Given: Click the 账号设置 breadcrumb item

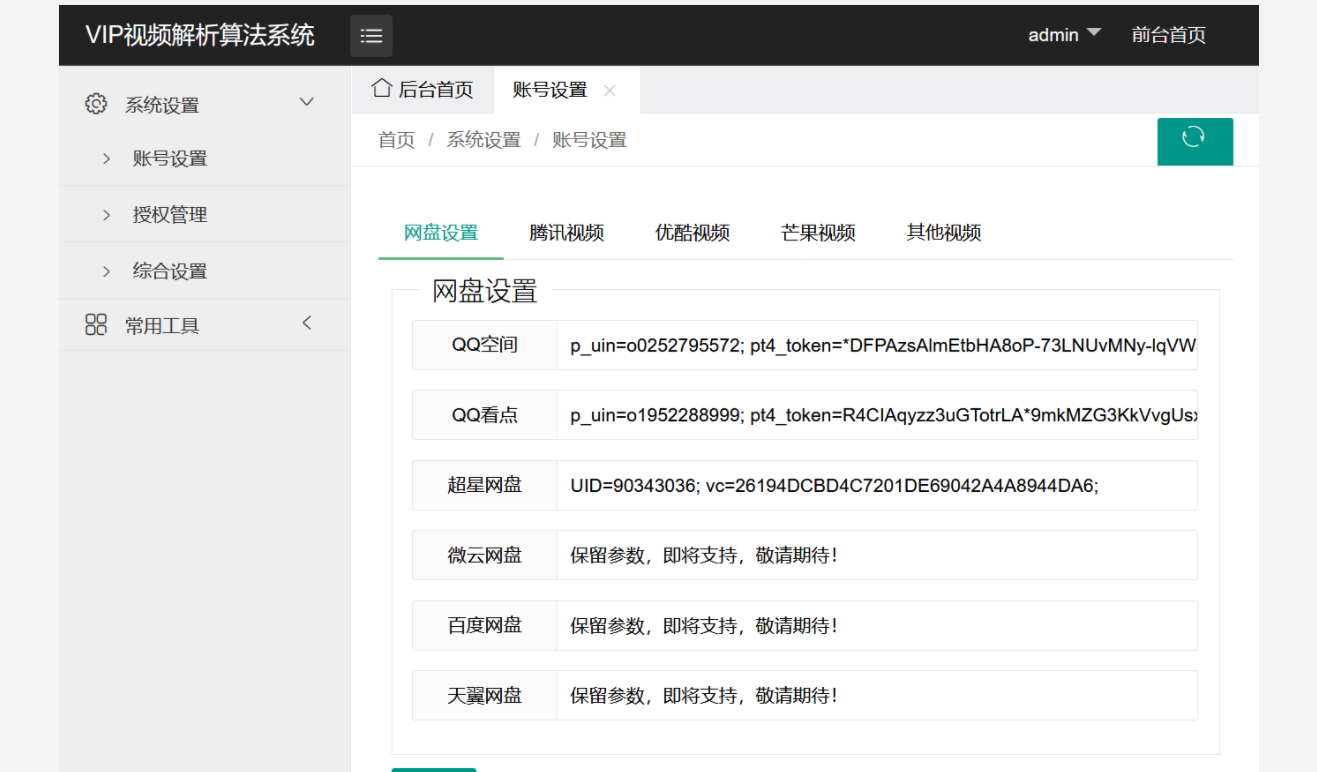Looking at the screenshot, I should point(590,140).
